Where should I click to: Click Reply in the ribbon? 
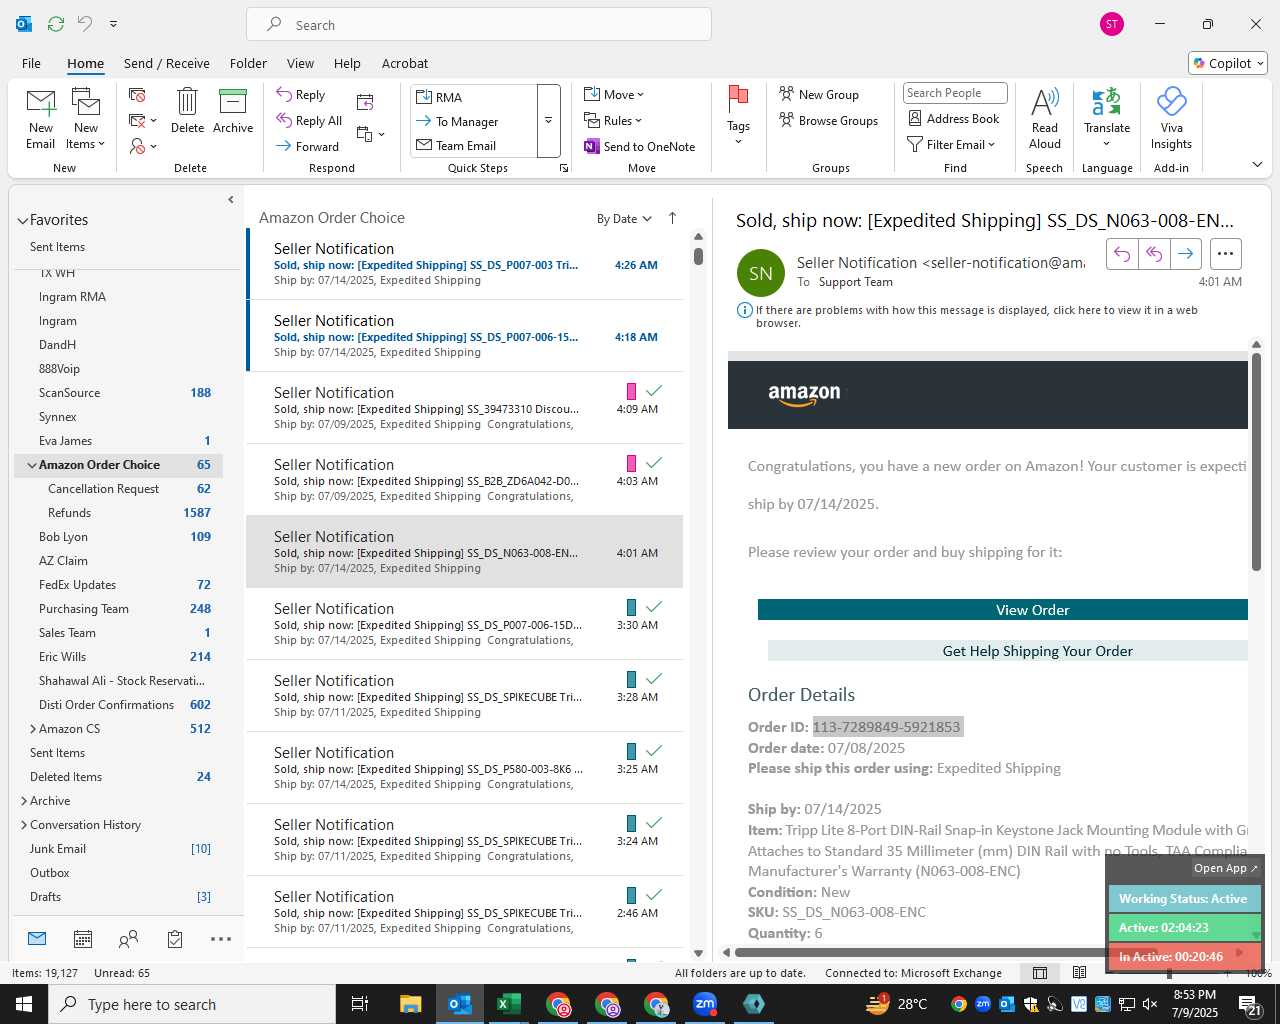[301, 95]
